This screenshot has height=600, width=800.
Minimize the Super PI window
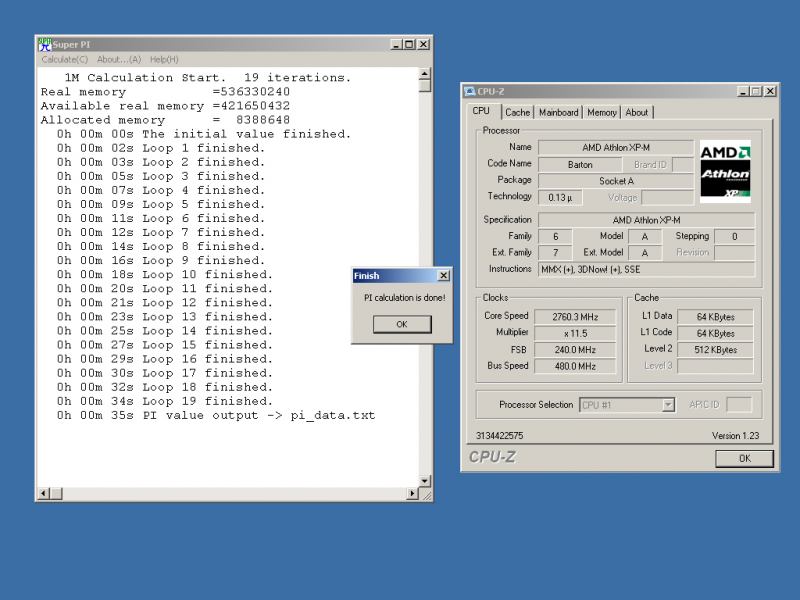396,44
